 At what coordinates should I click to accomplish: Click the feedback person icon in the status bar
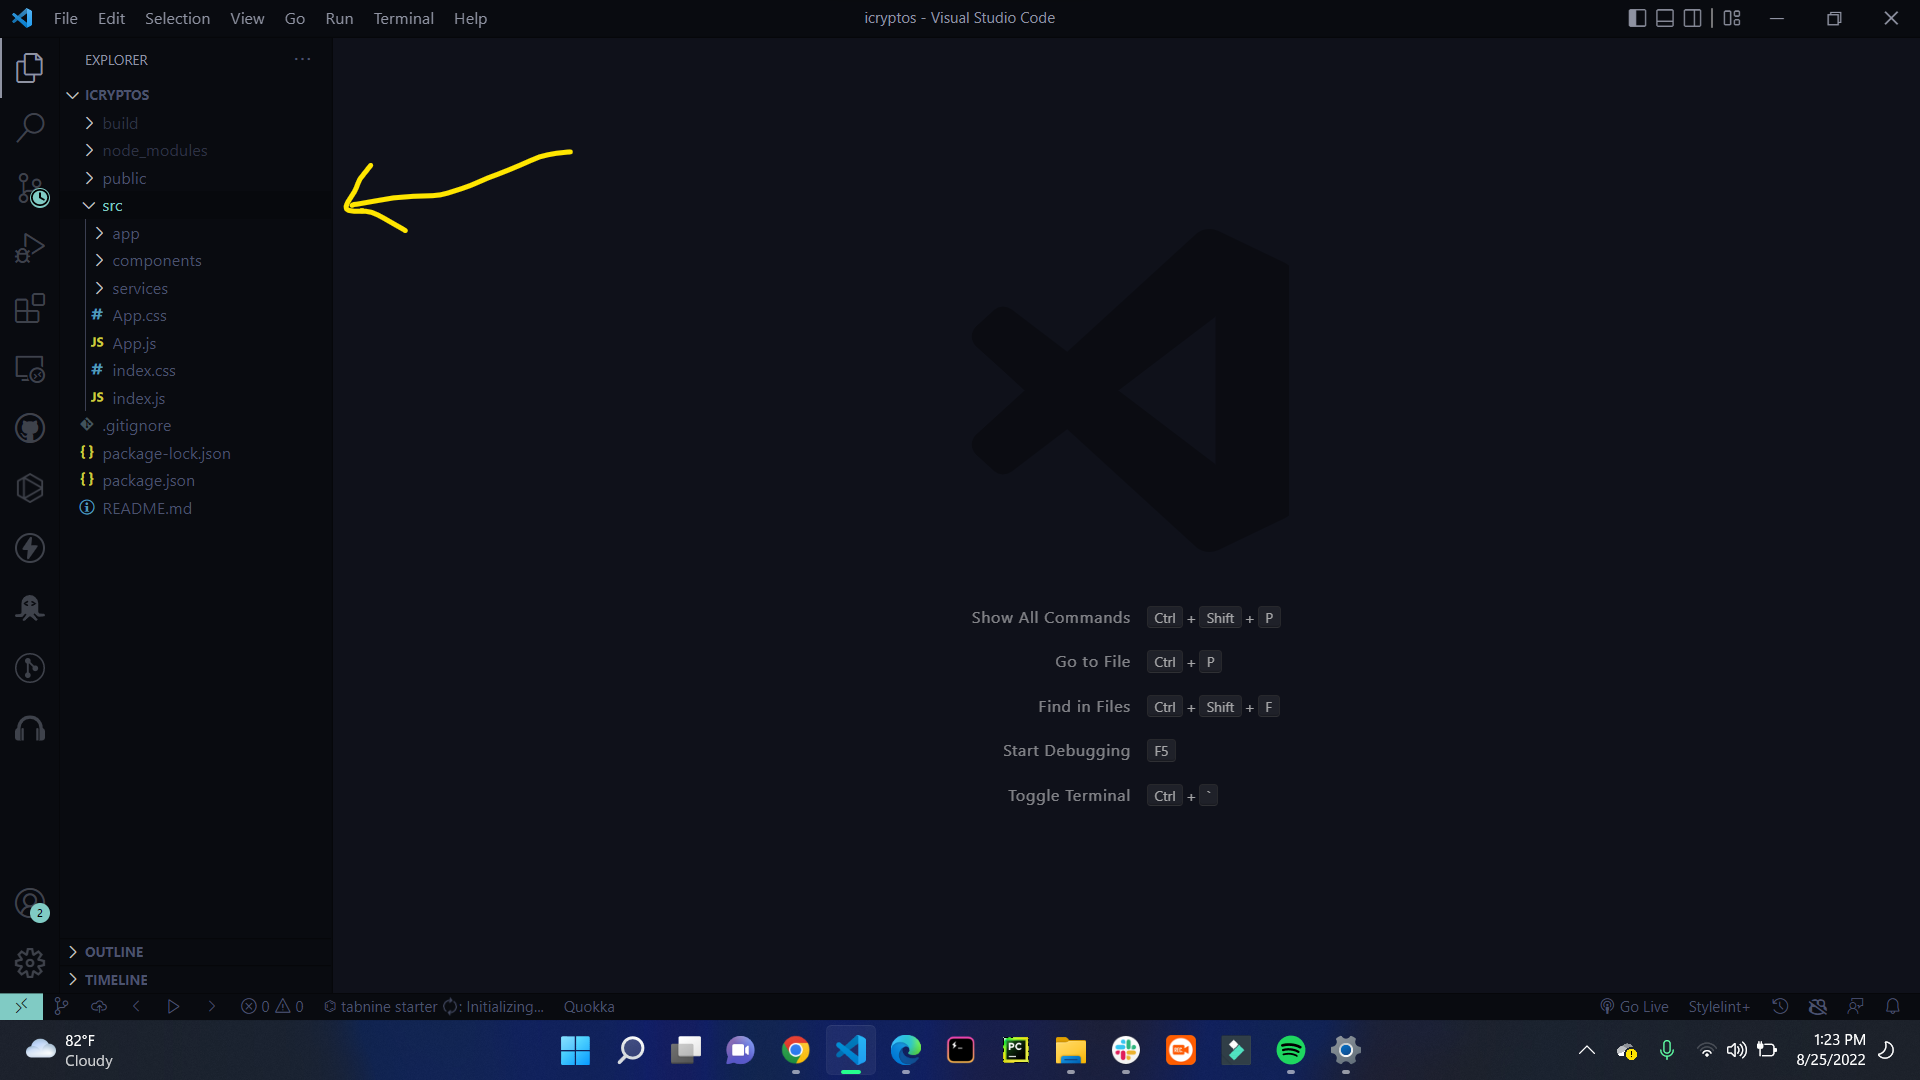(1855, 1006)
